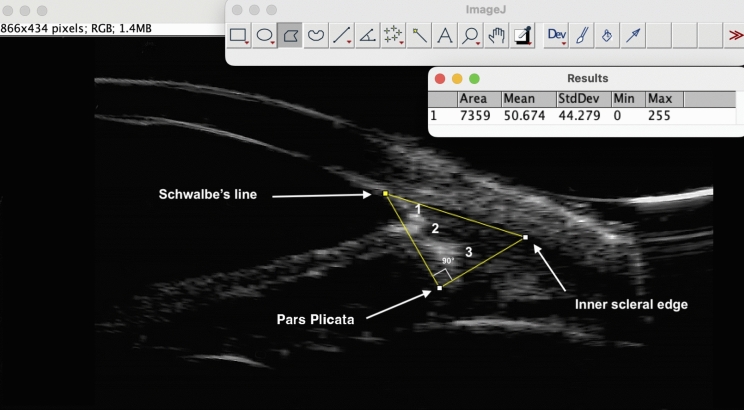
Task: Click the Min column header in Results
Action: [x=628, y=99]
